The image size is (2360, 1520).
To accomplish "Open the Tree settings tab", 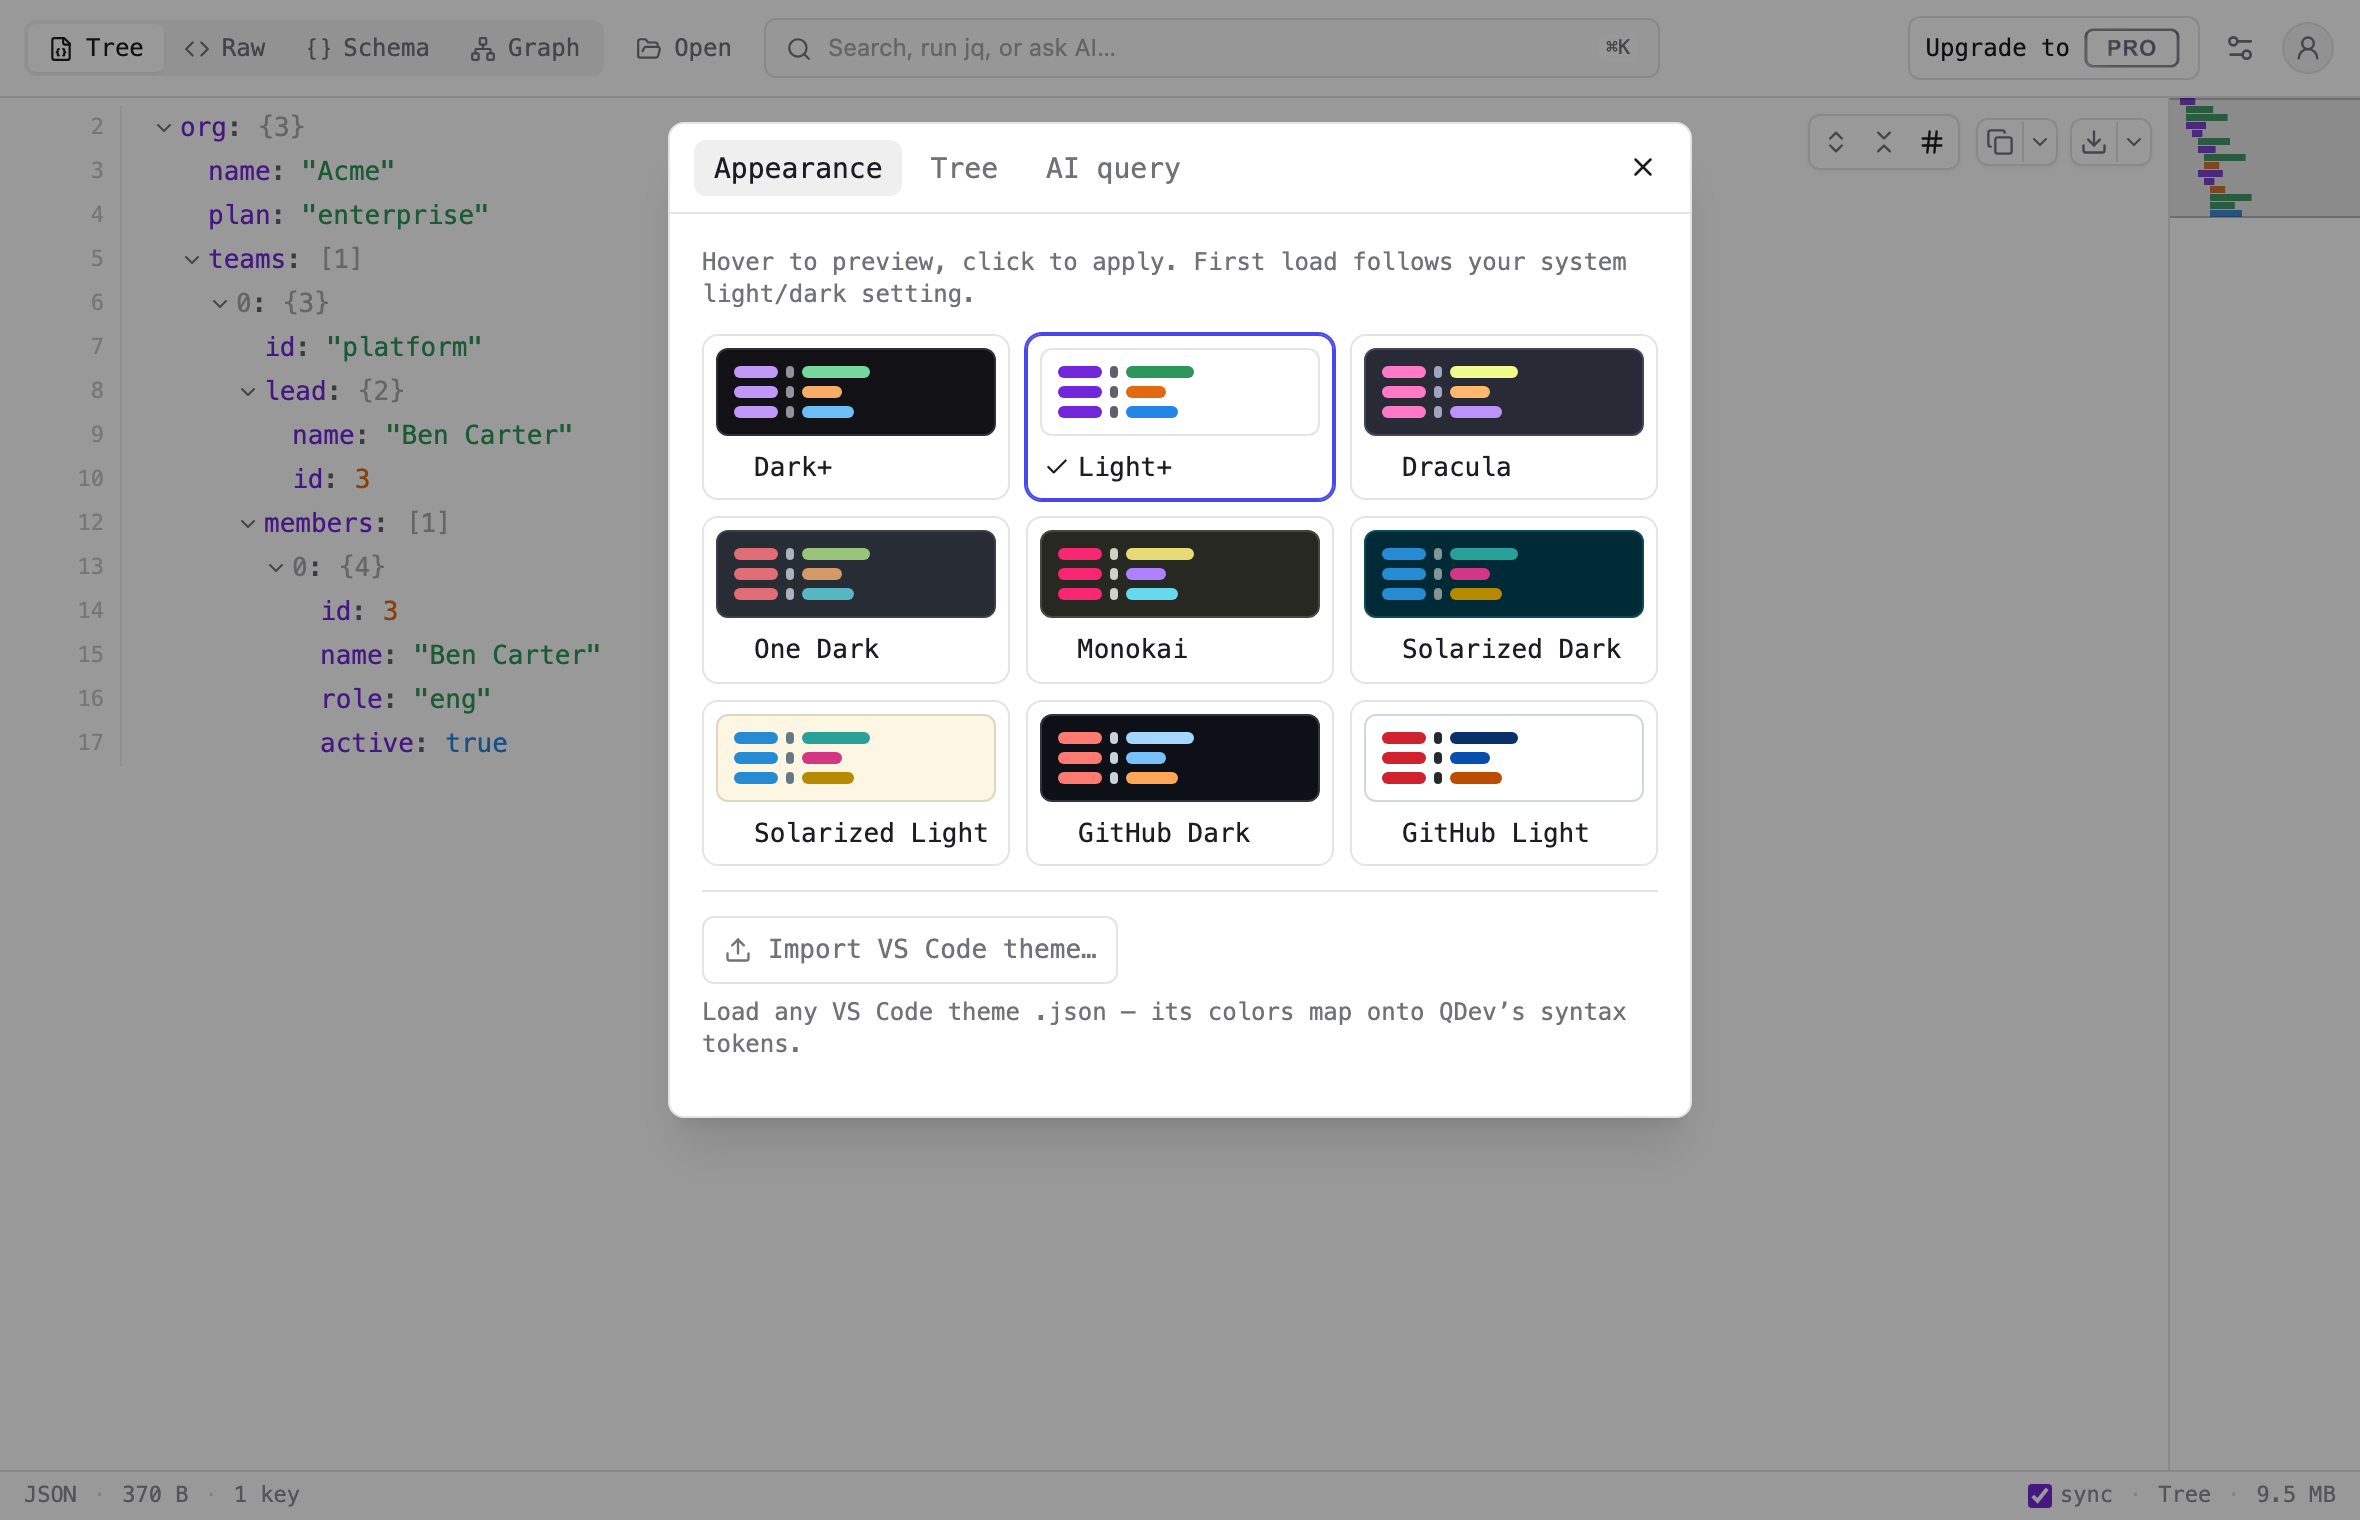I will coord(963,168).
